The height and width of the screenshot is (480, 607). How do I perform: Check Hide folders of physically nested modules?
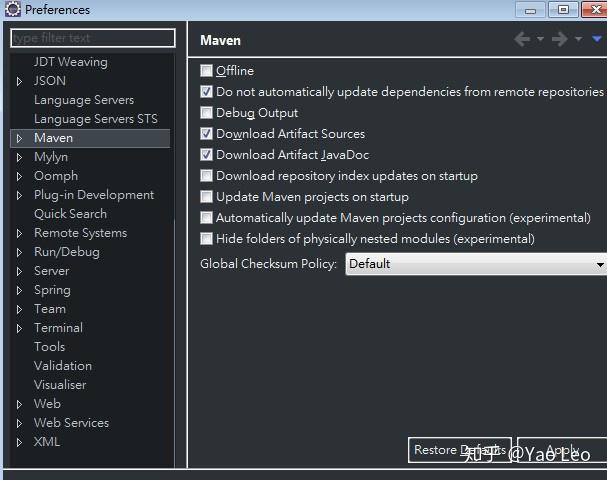coord(206,239)
